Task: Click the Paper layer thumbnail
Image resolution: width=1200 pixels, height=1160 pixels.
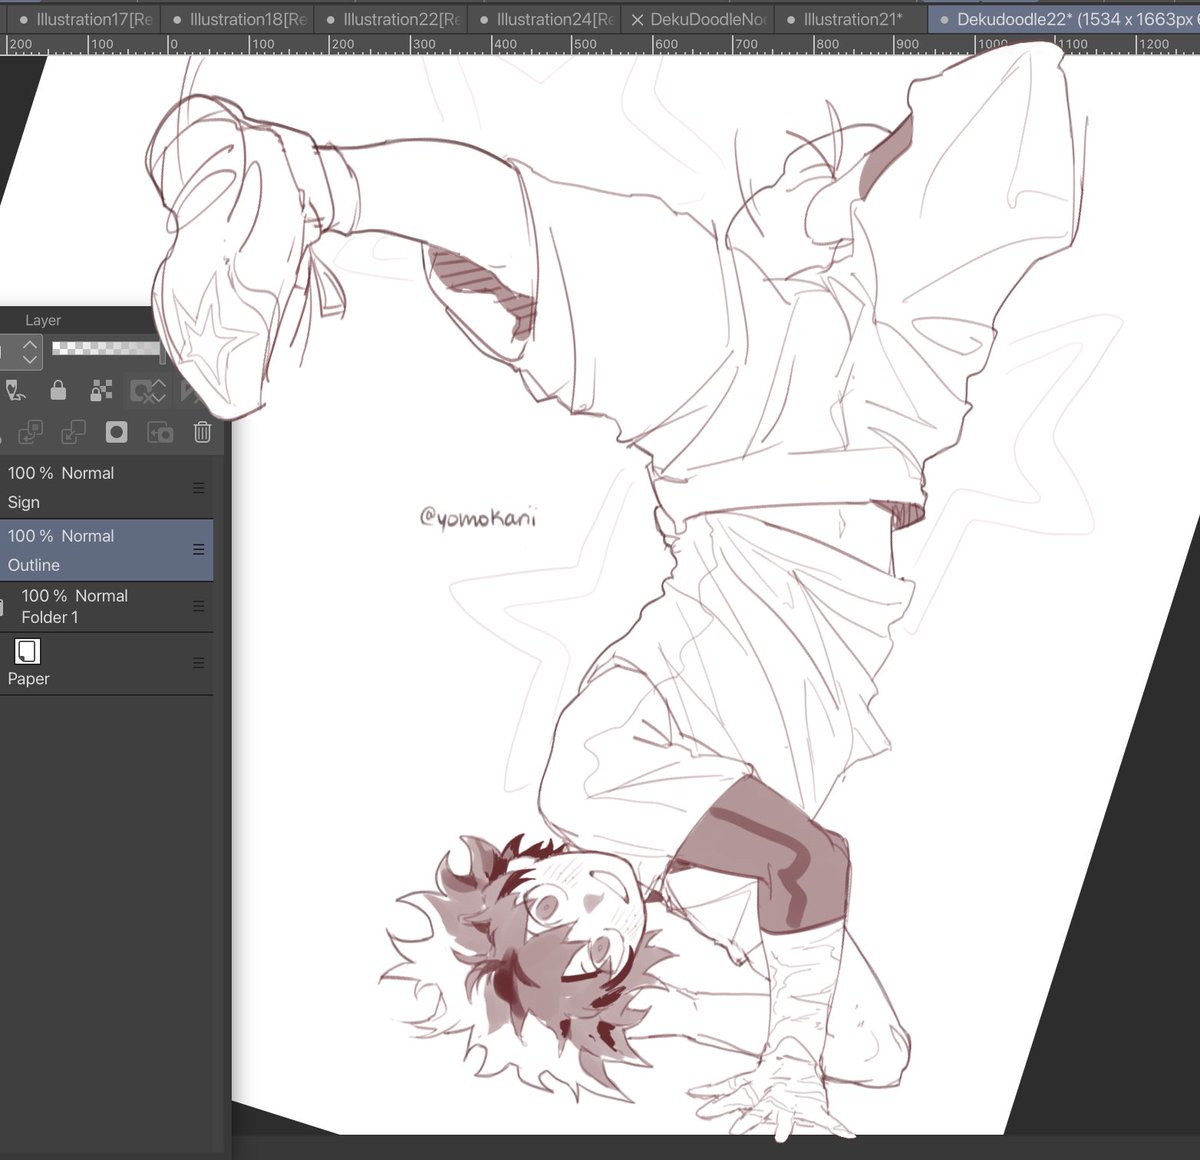Action: point(28,652)
